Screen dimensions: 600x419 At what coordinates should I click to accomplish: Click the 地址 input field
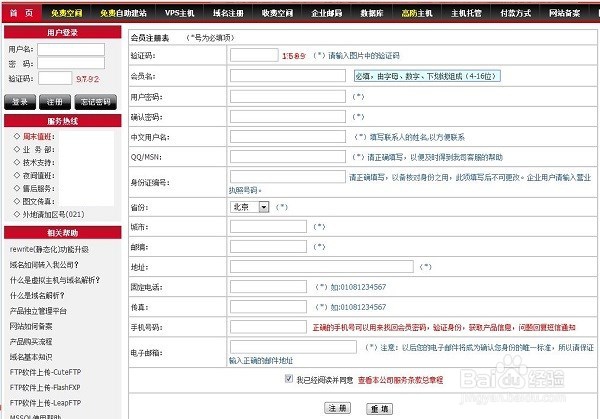coord(321,267)
